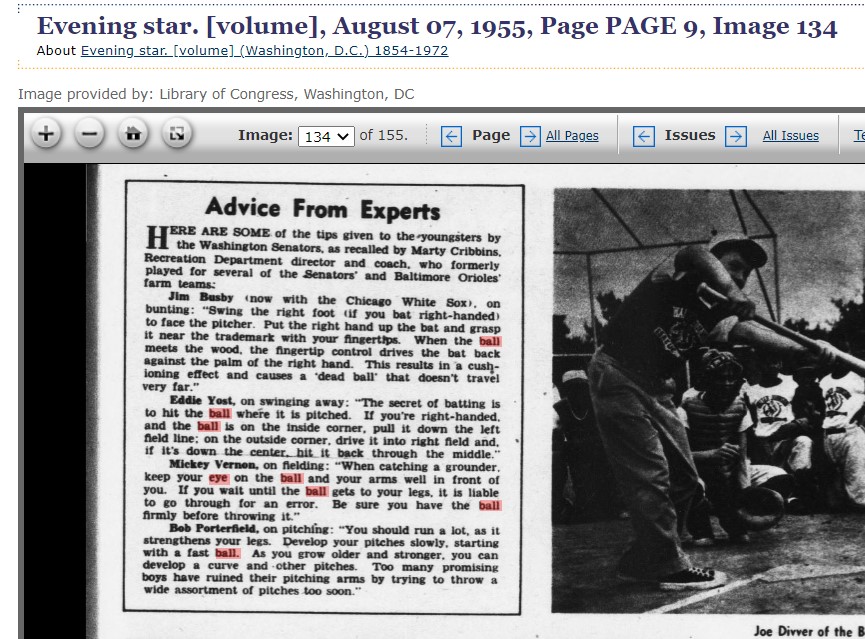
Task: Toggle full page view icon
Action: [x=177, y=134]
